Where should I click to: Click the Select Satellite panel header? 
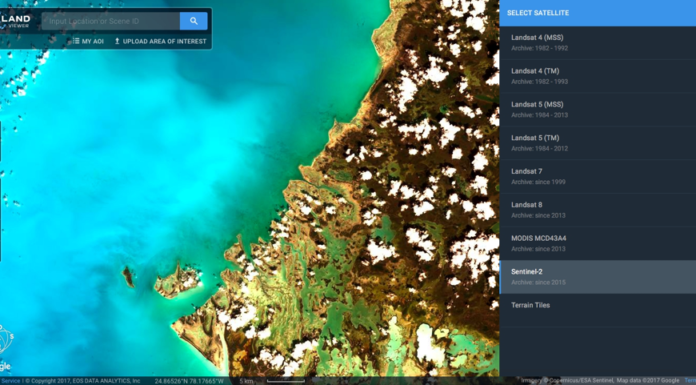[597, 13]
